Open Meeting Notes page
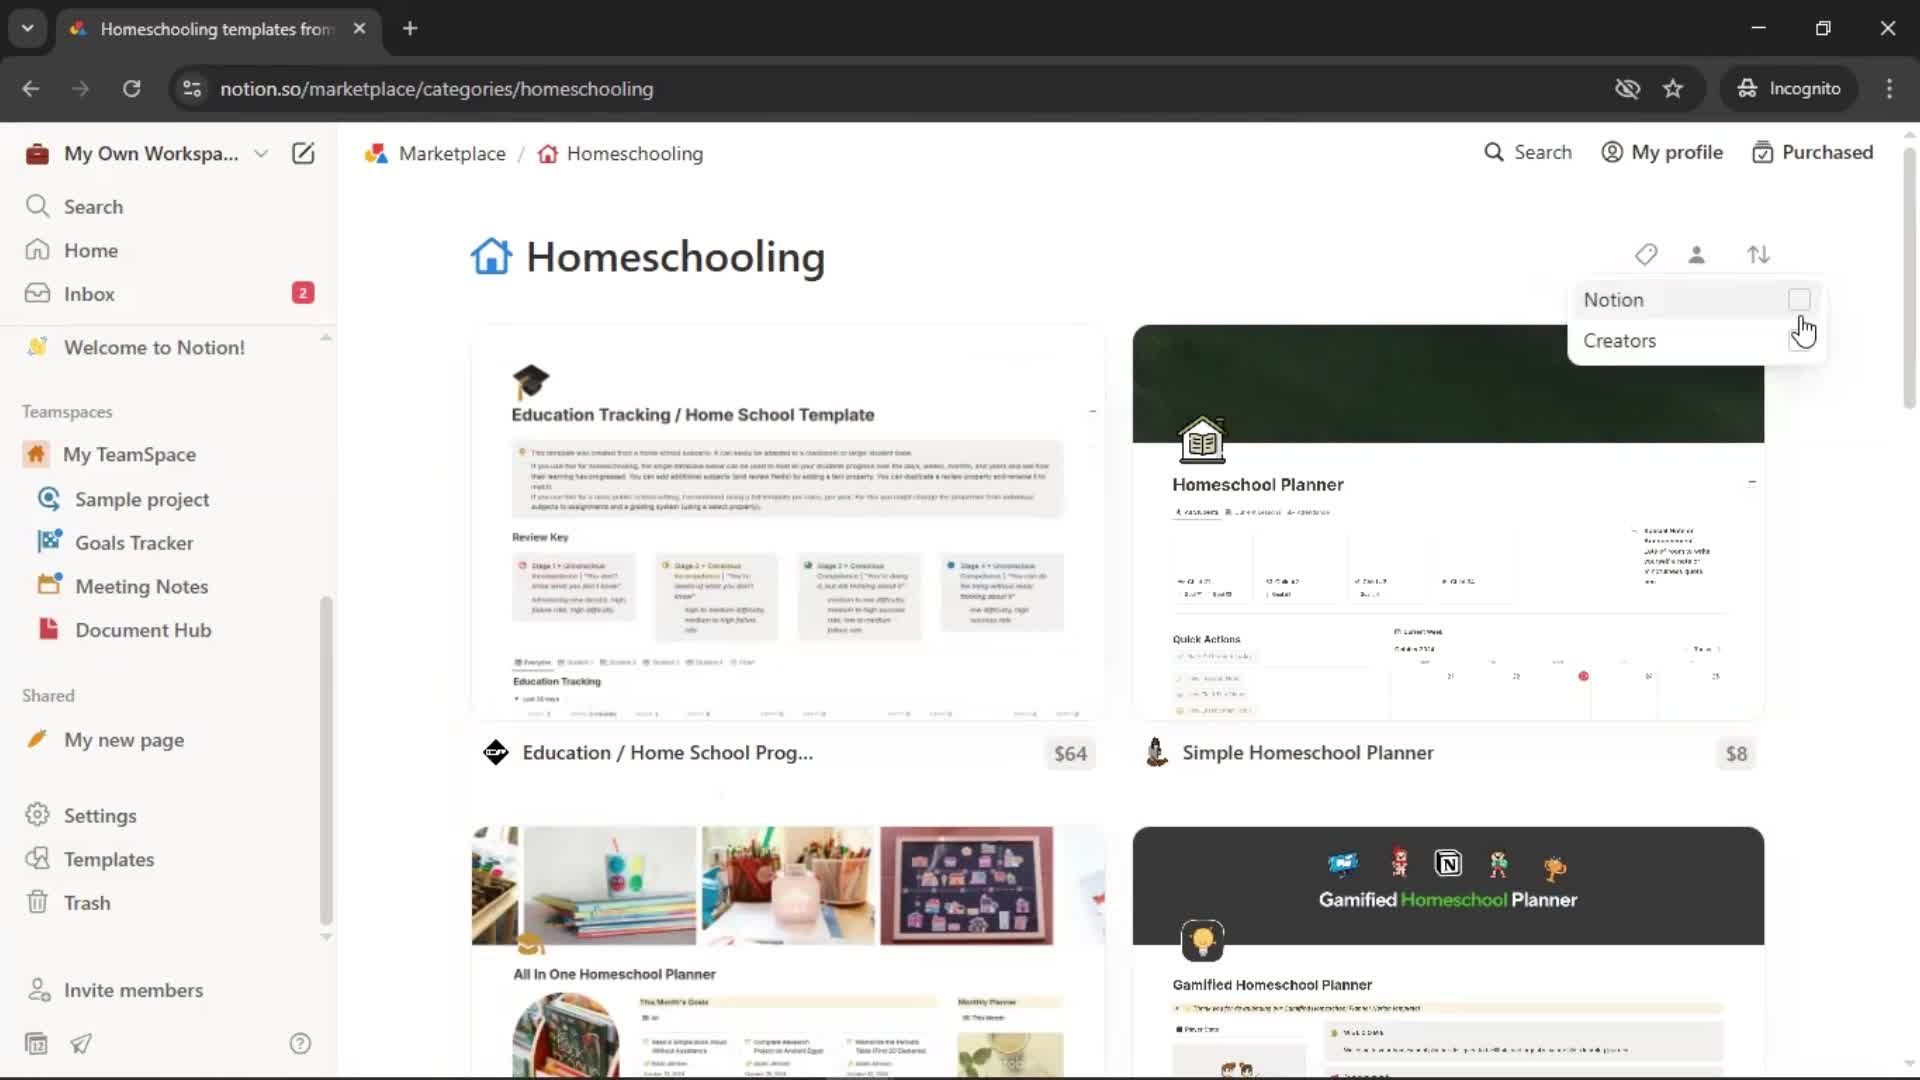The width and height of the screenshot is (1920, 1080). [x=141, y=587]
